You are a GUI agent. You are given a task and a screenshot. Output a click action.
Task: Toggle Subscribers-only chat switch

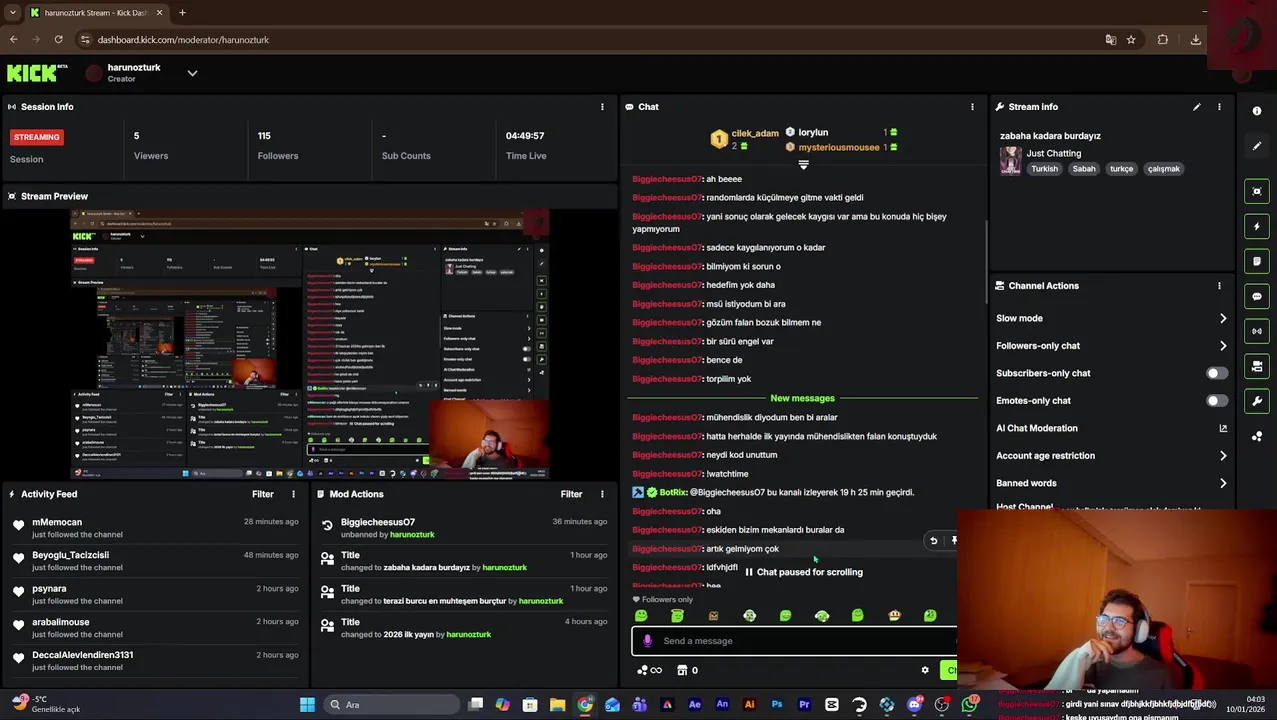[x=1216, y=373]
